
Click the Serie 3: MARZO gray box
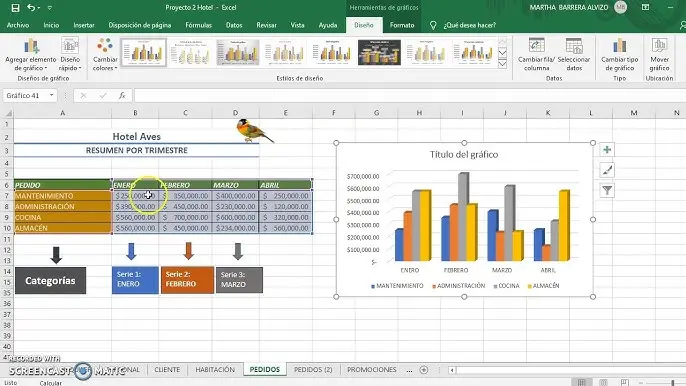click(239, 280)
